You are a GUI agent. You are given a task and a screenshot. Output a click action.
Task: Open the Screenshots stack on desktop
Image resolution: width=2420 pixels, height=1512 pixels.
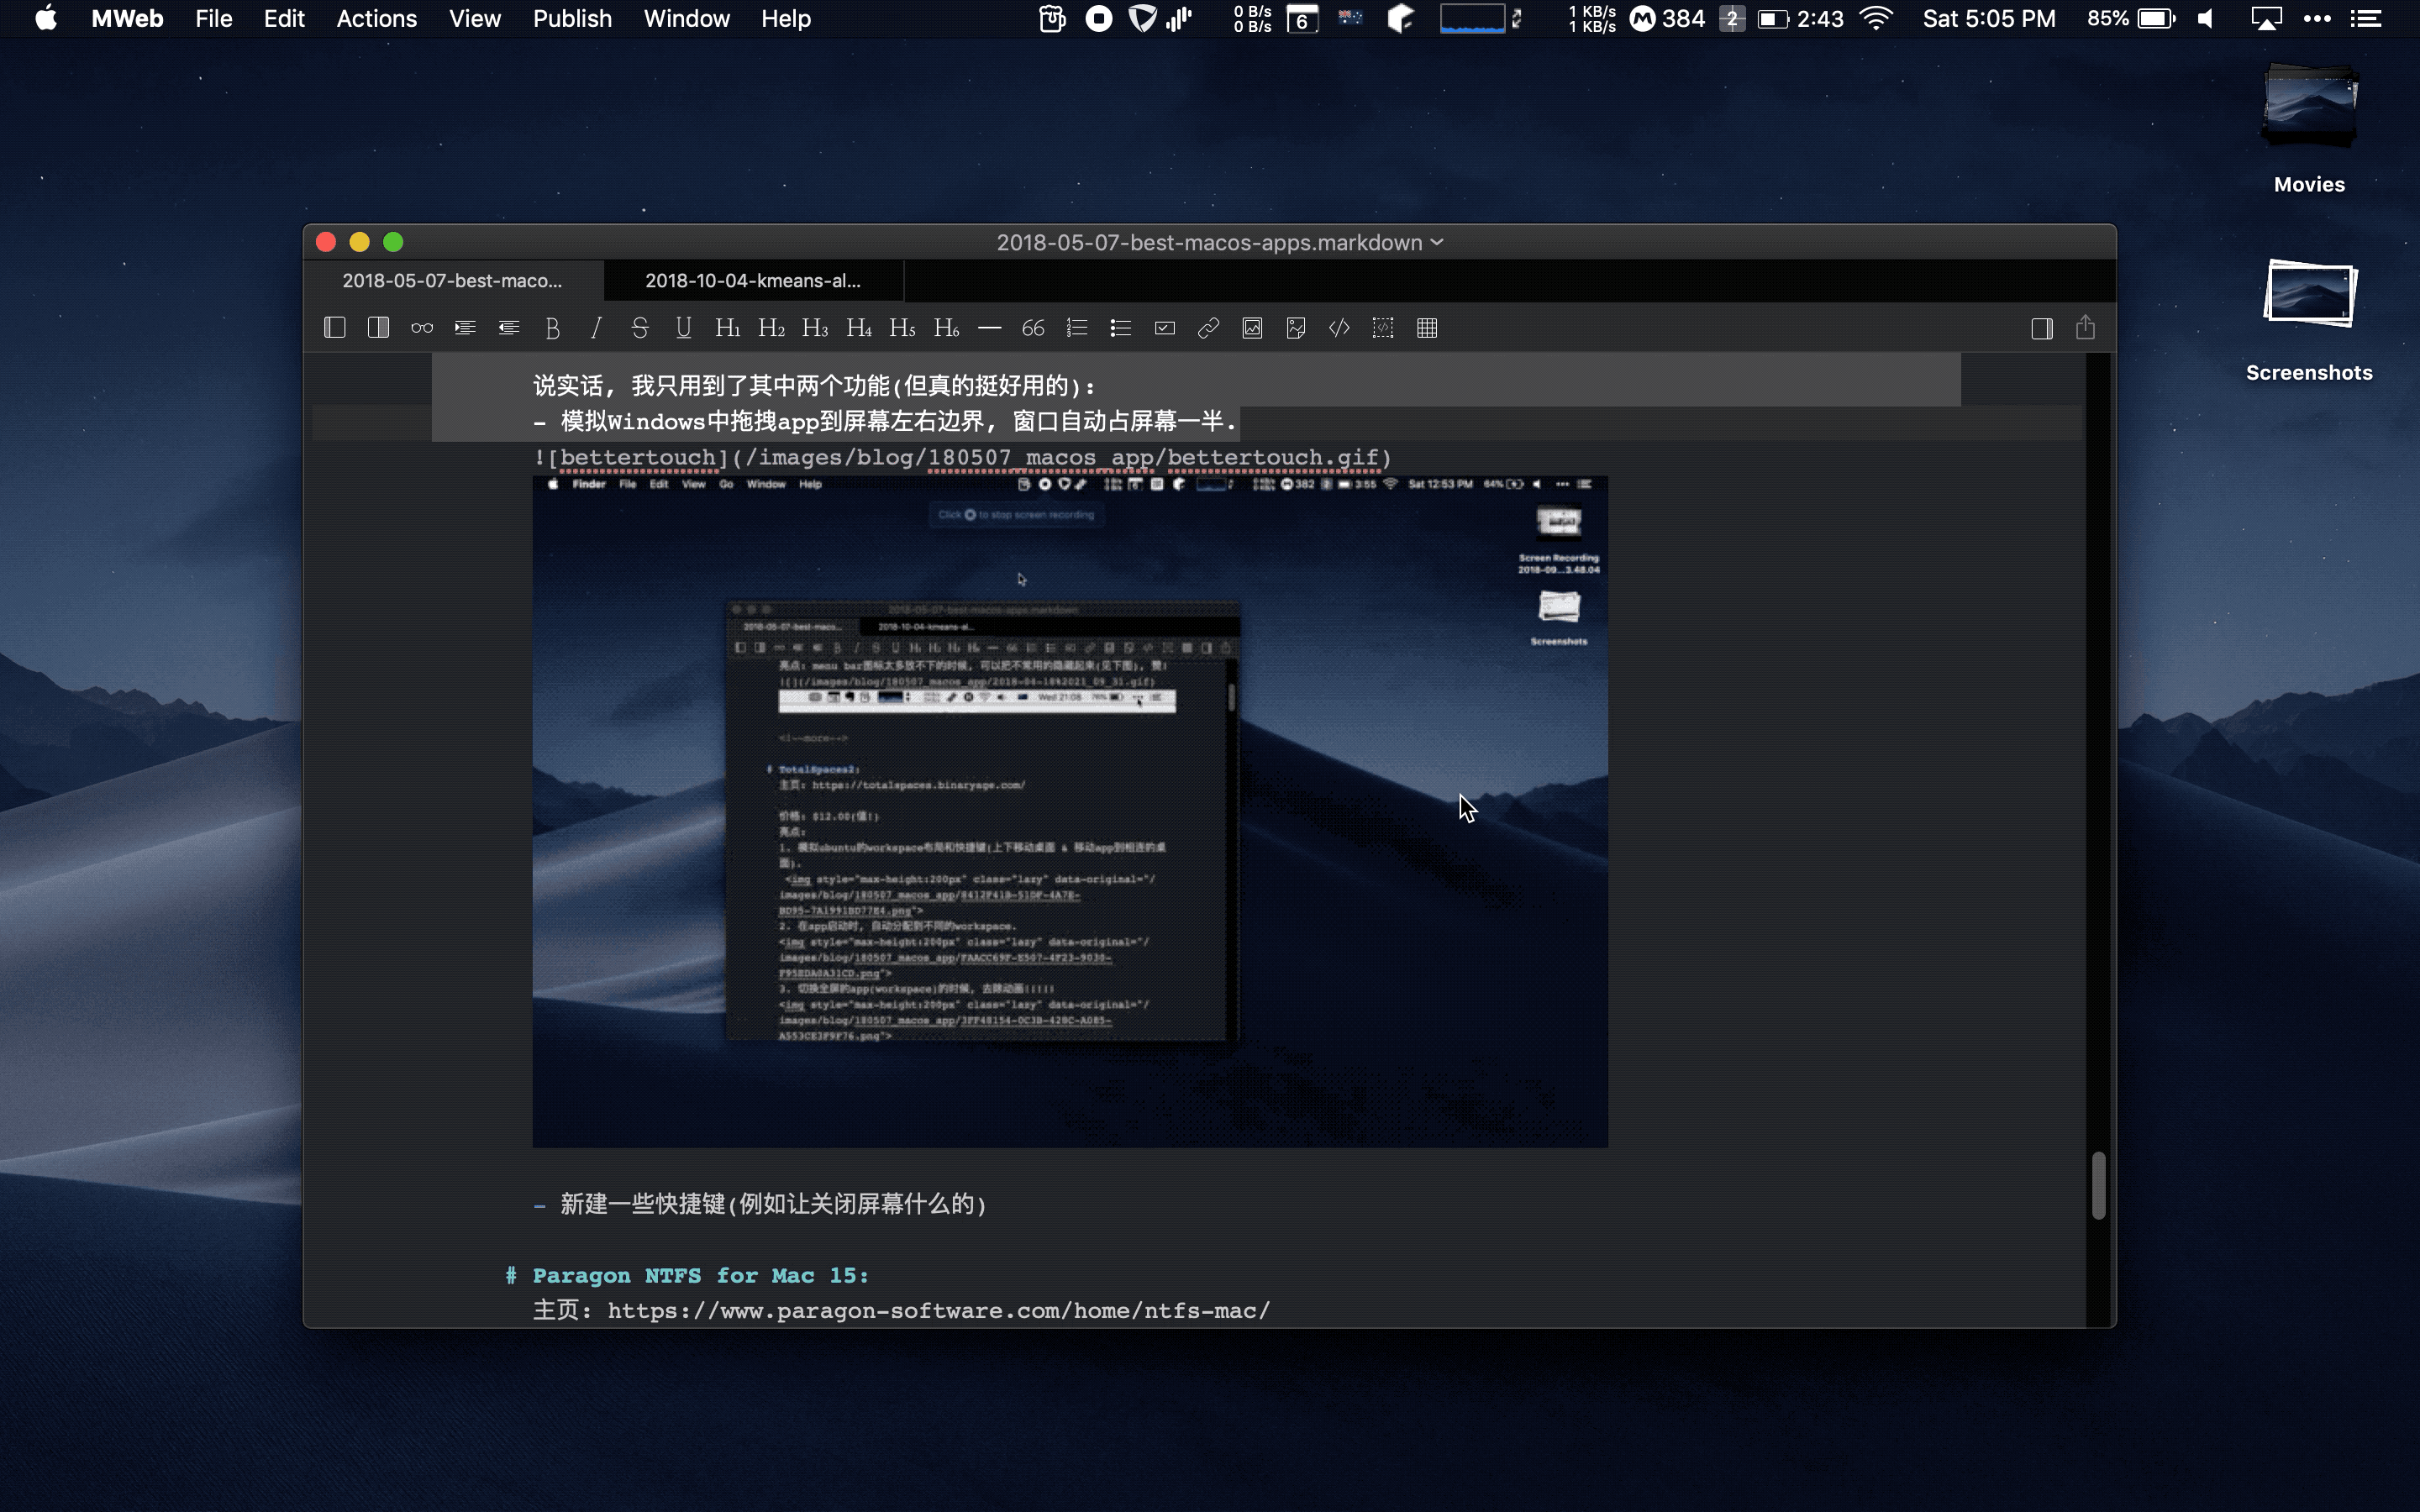pos(2309,296)
